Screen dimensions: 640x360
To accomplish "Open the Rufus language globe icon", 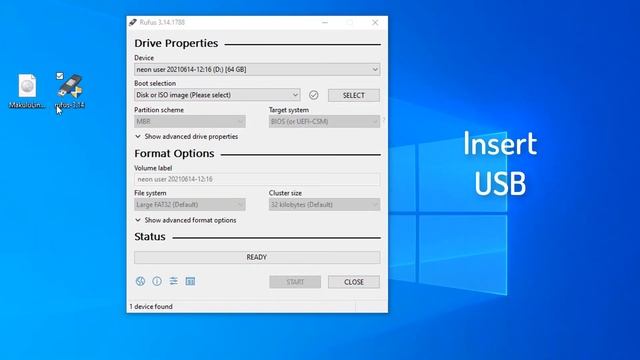I will (140, 281).
